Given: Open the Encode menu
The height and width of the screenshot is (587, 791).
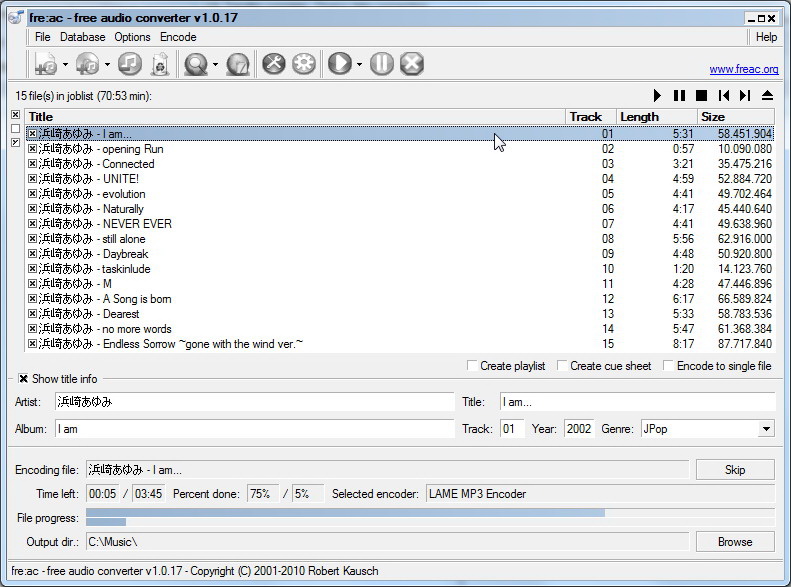Looking at the screenshot, I should [178, 37].
